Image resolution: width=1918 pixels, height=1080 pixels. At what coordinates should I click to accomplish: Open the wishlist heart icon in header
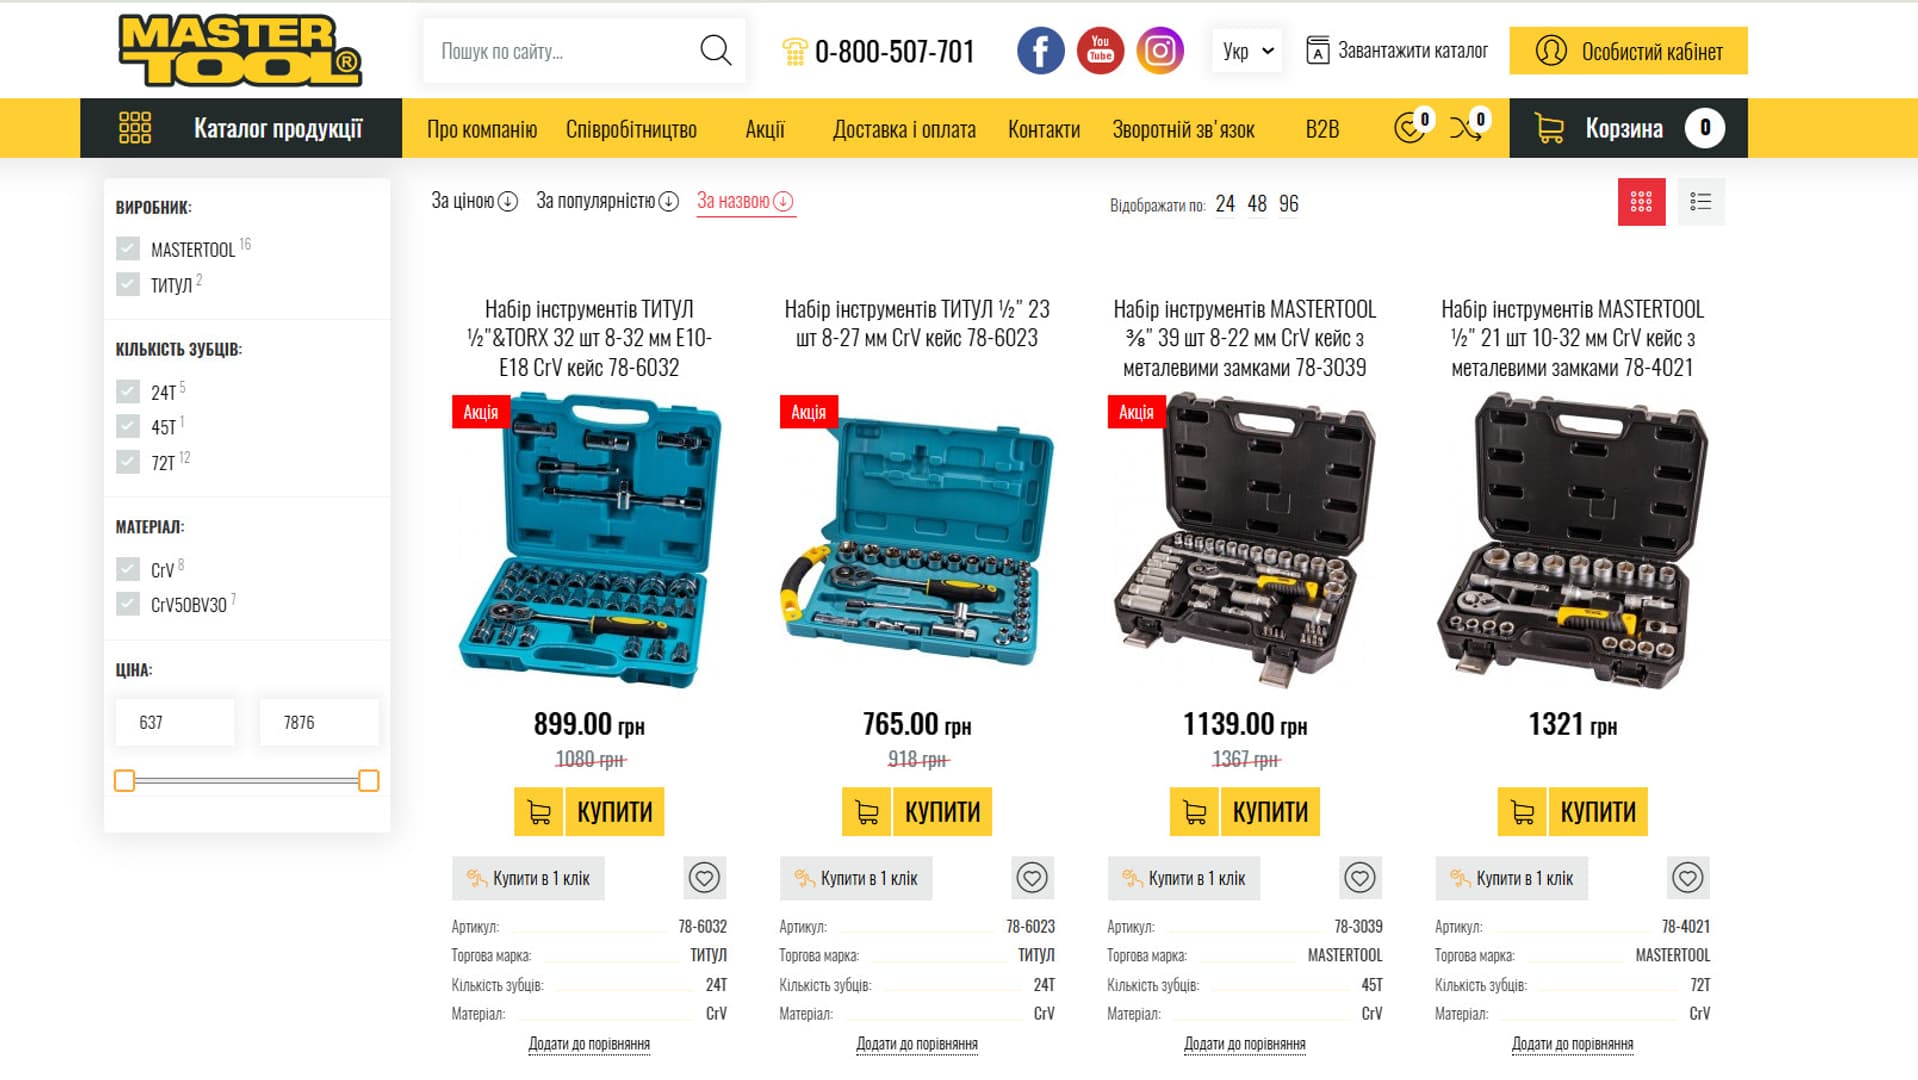[x=1412, y=127]
